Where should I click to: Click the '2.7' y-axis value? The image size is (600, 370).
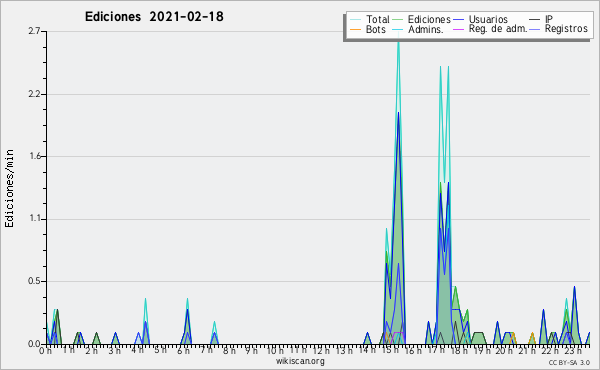(34, 31)
